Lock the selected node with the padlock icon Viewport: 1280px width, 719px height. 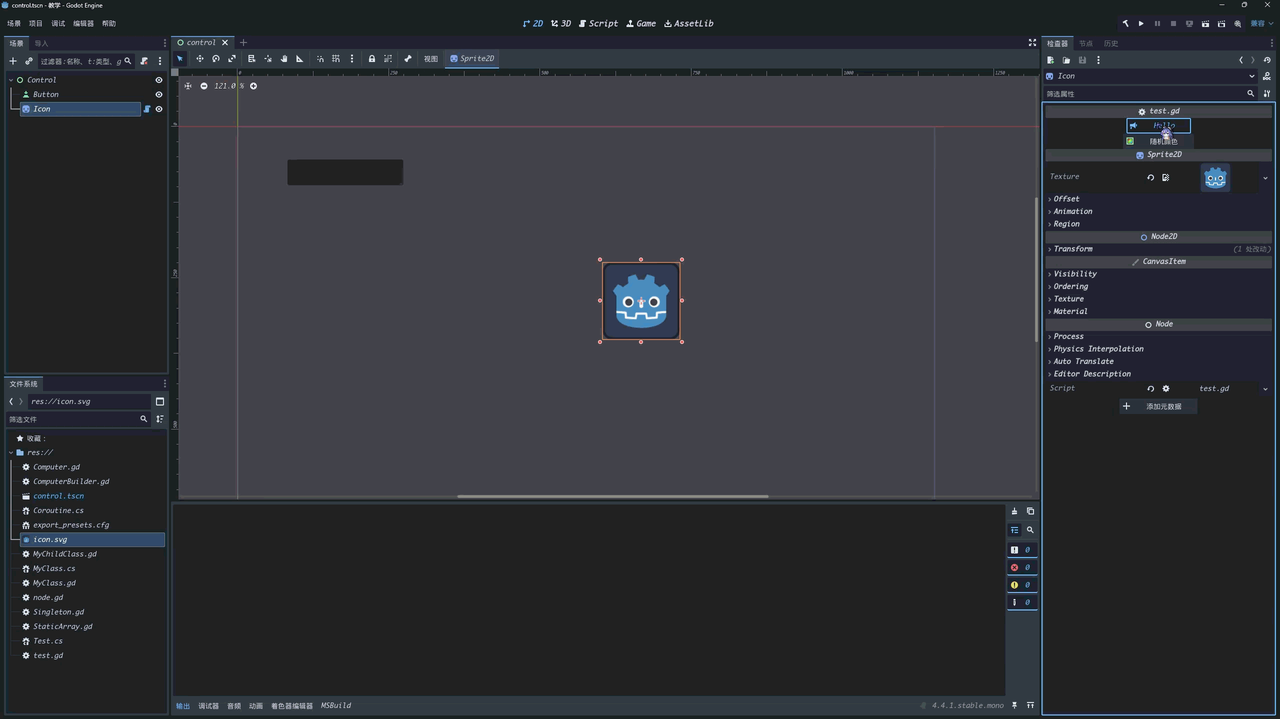point(372,59)
